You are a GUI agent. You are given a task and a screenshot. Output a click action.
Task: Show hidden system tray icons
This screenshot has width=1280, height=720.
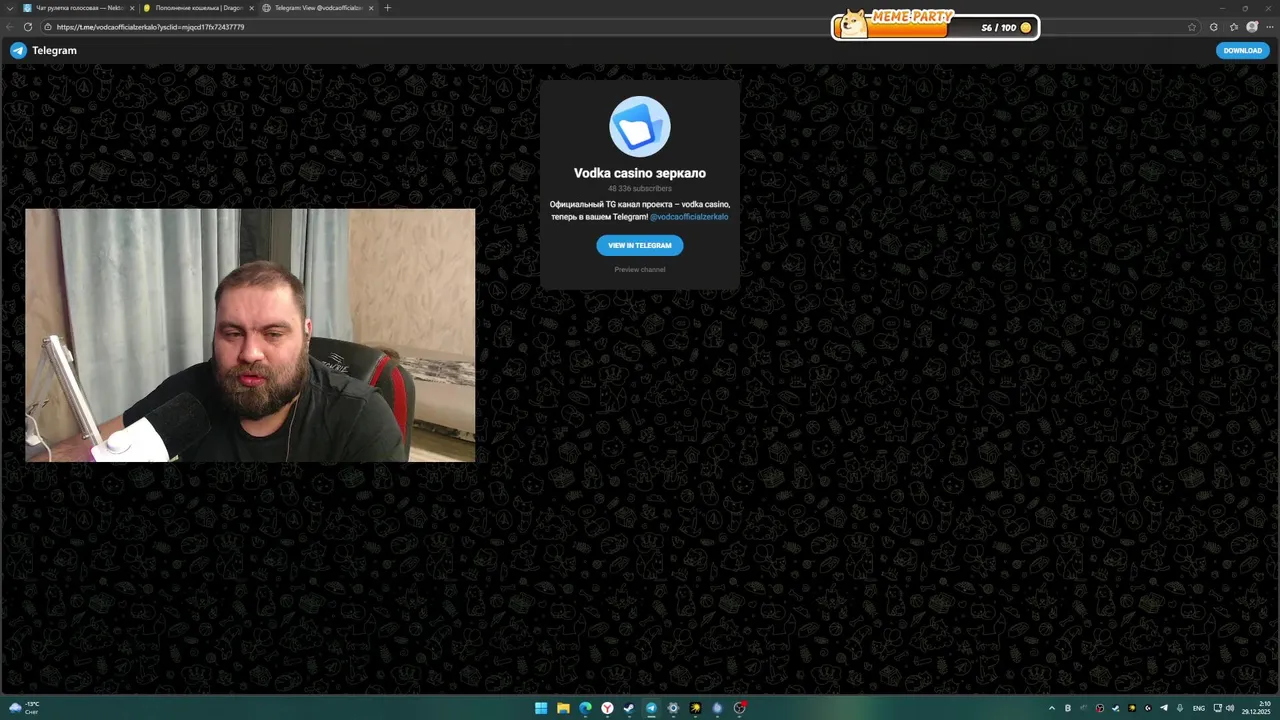(1052, 708)
